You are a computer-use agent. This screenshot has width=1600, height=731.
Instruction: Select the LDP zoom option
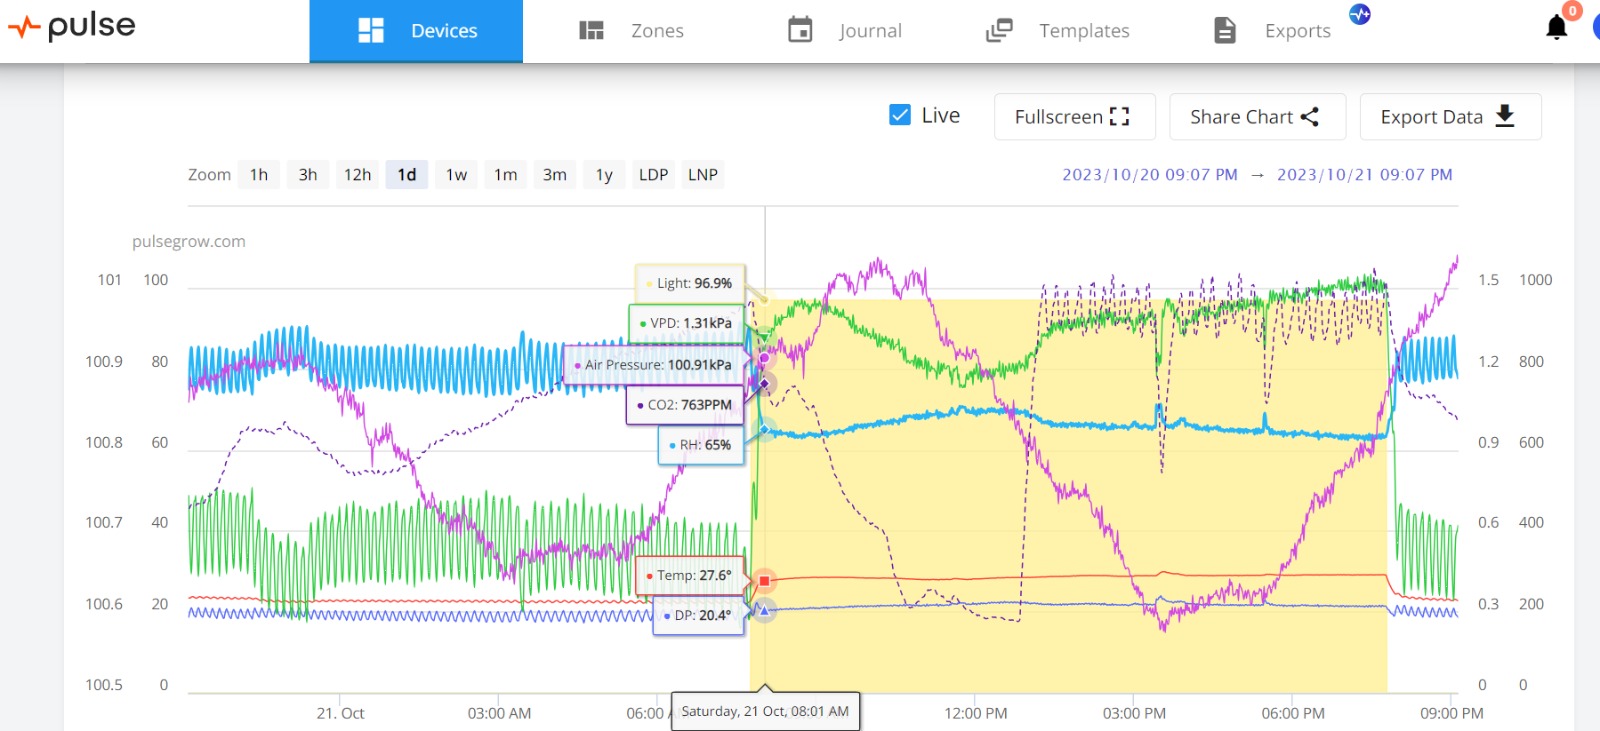pos(653,175)
